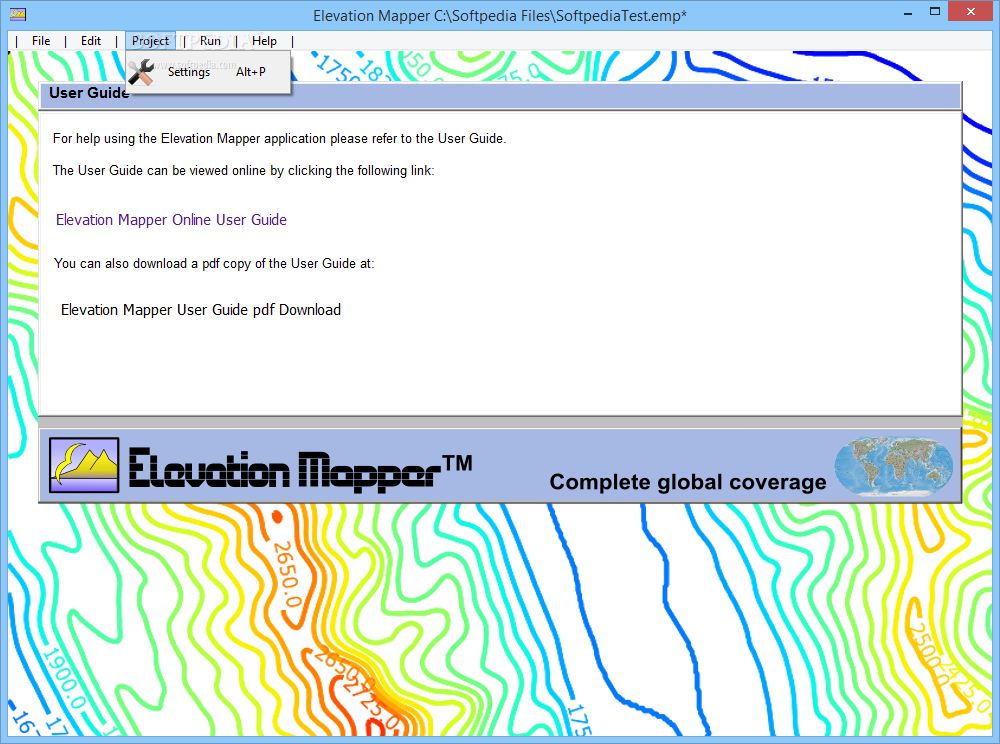Click the Elevation Mapper brand title text
This screenshot has width=1000, height=744.
(x=300, y=469)
